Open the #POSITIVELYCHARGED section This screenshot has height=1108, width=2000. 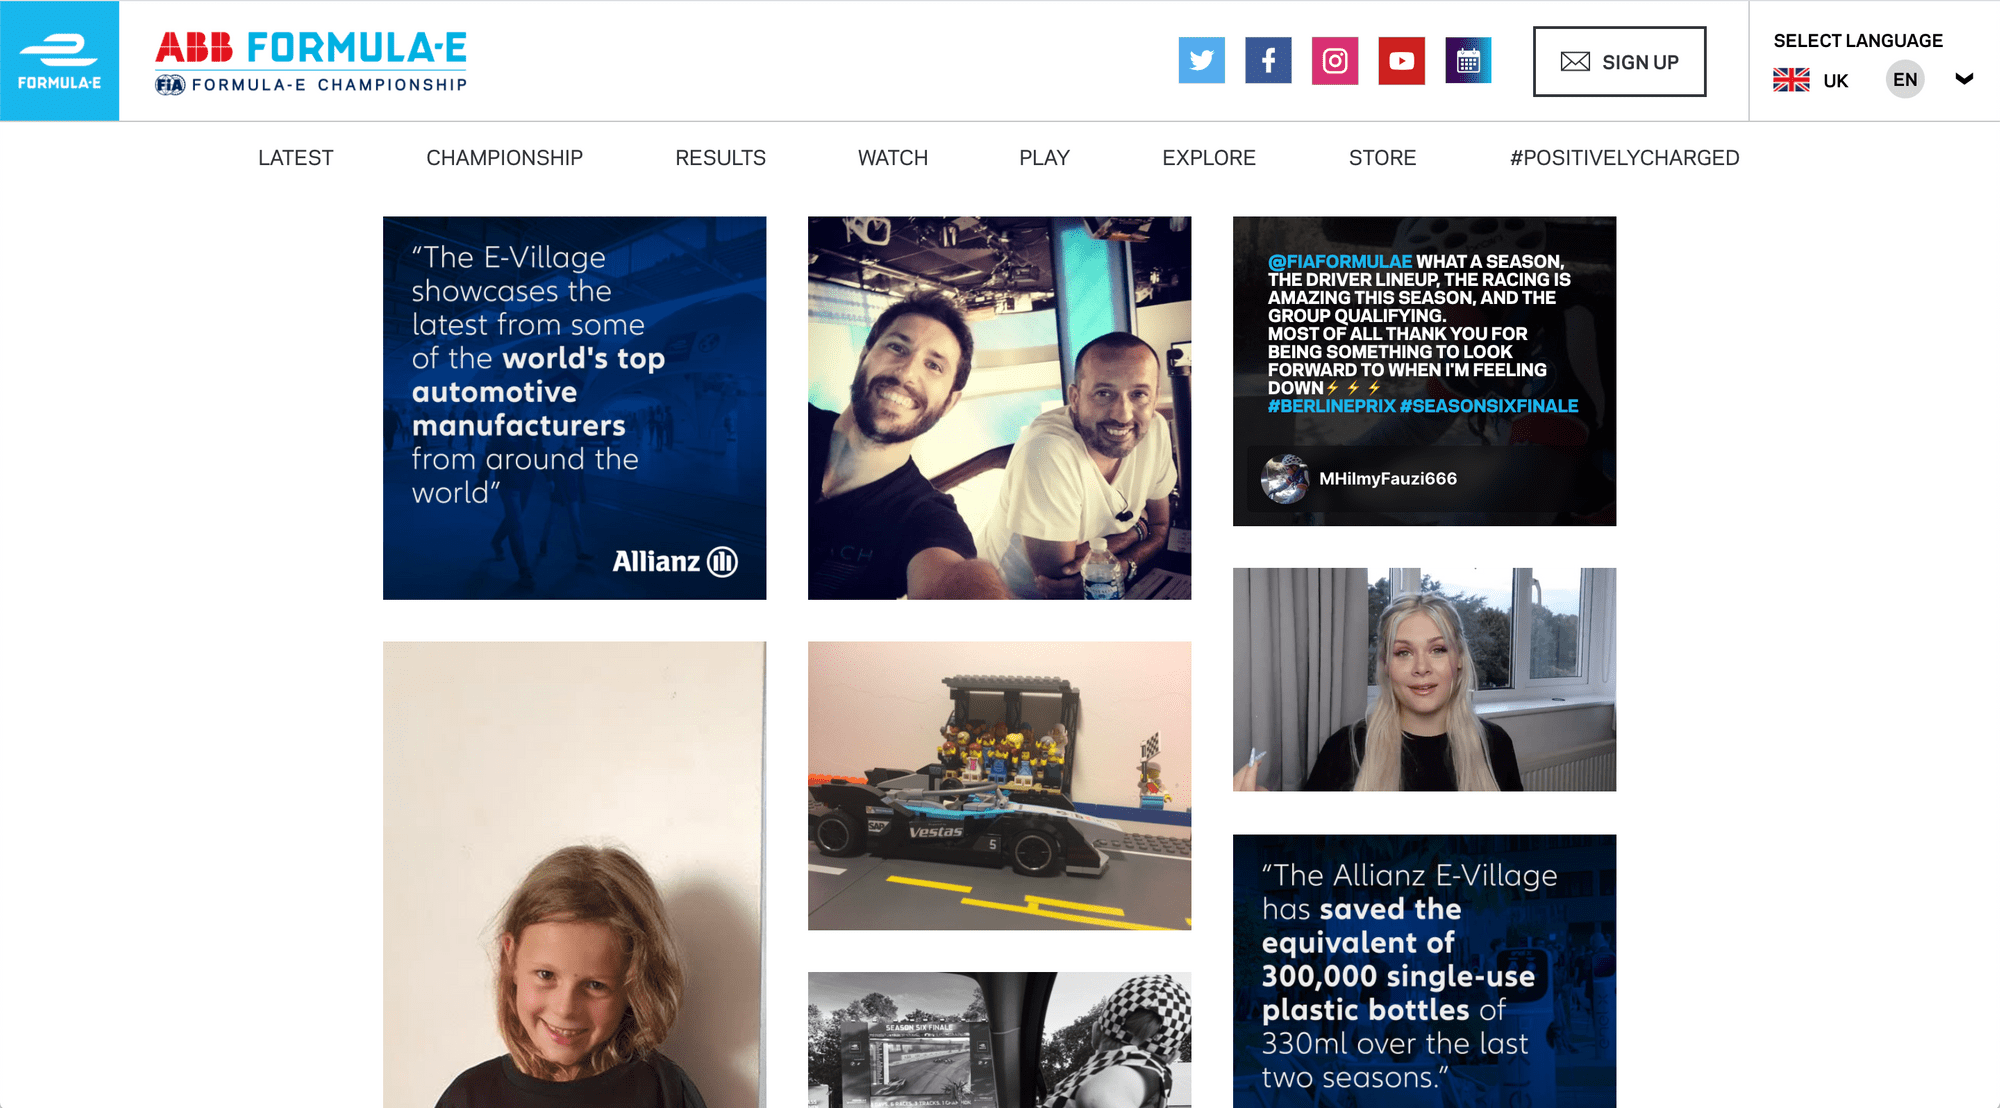pyautogui.click(x=1624, y=158)
